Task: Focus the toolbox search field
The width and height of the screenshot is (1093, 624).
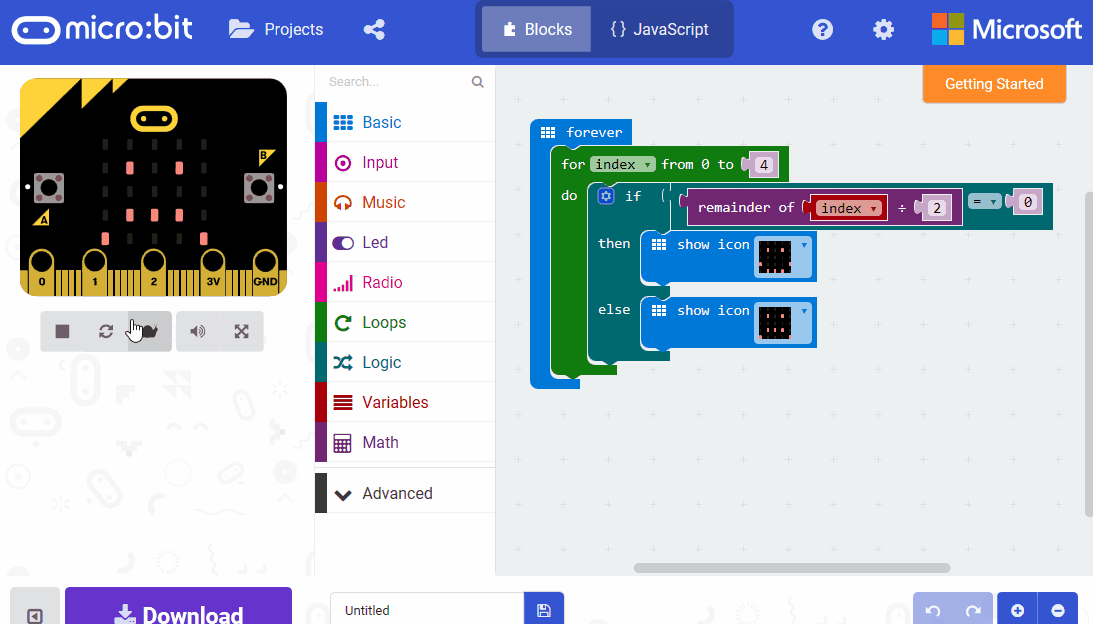Action: [397, 82]
